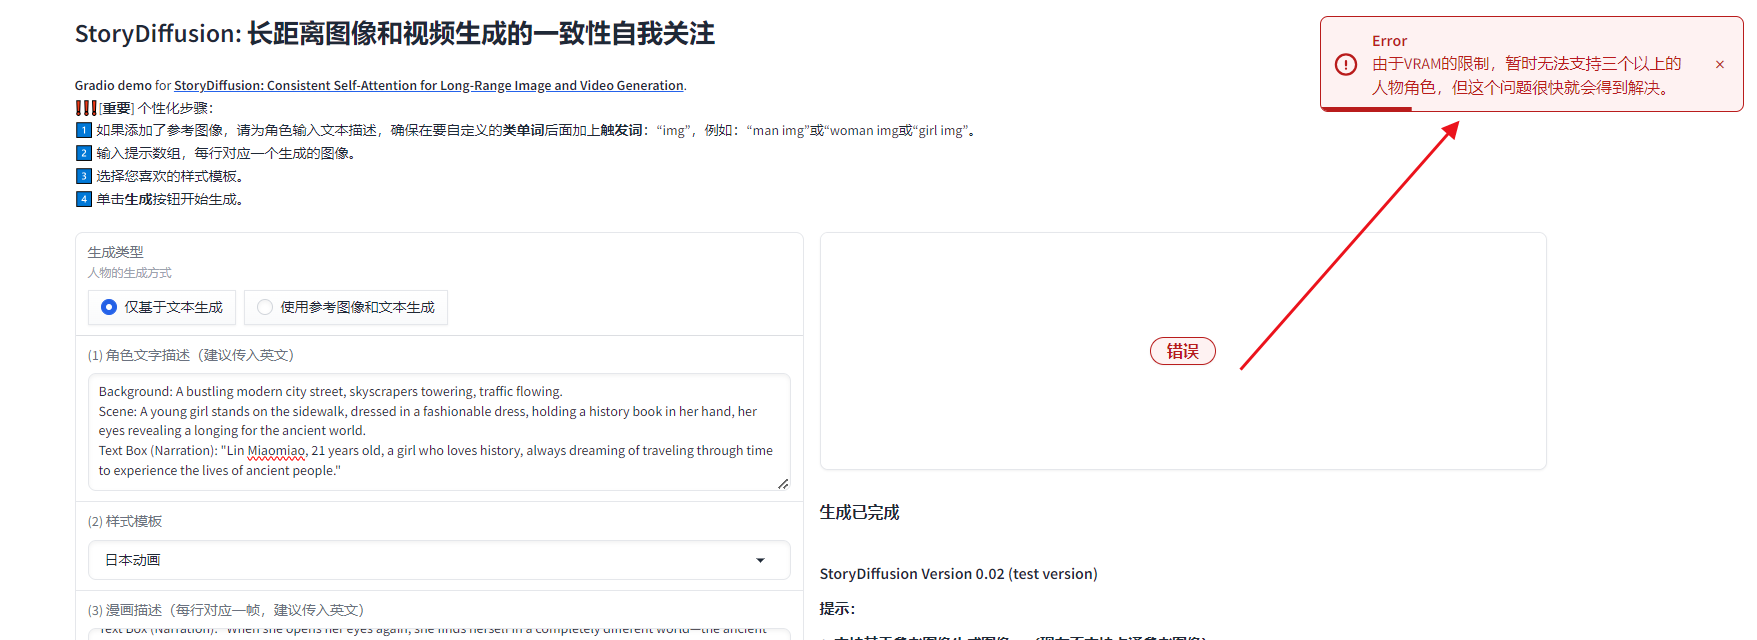Click the 生成类型 label
The width and height of the screenshot is (1757, 640).
(x=116, y=252)
